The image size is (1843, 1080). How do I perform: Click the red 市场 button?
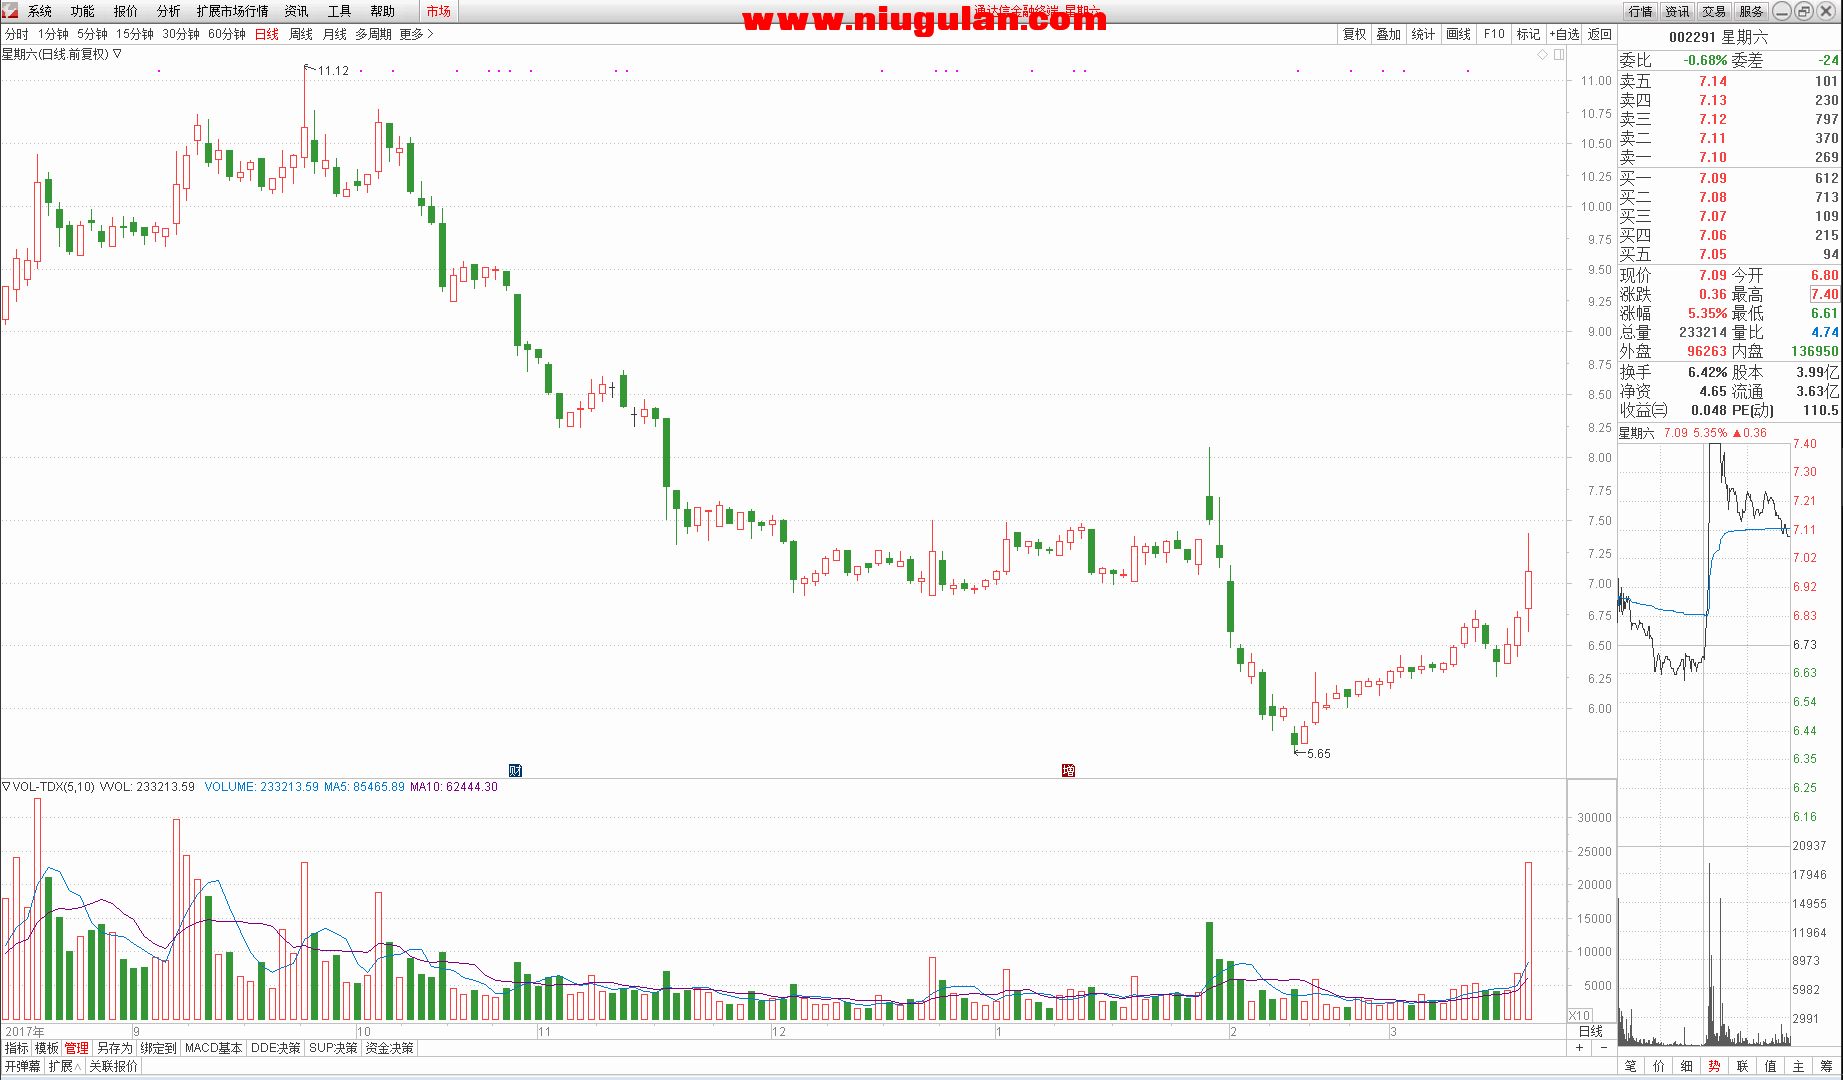(x=438, y=11)
